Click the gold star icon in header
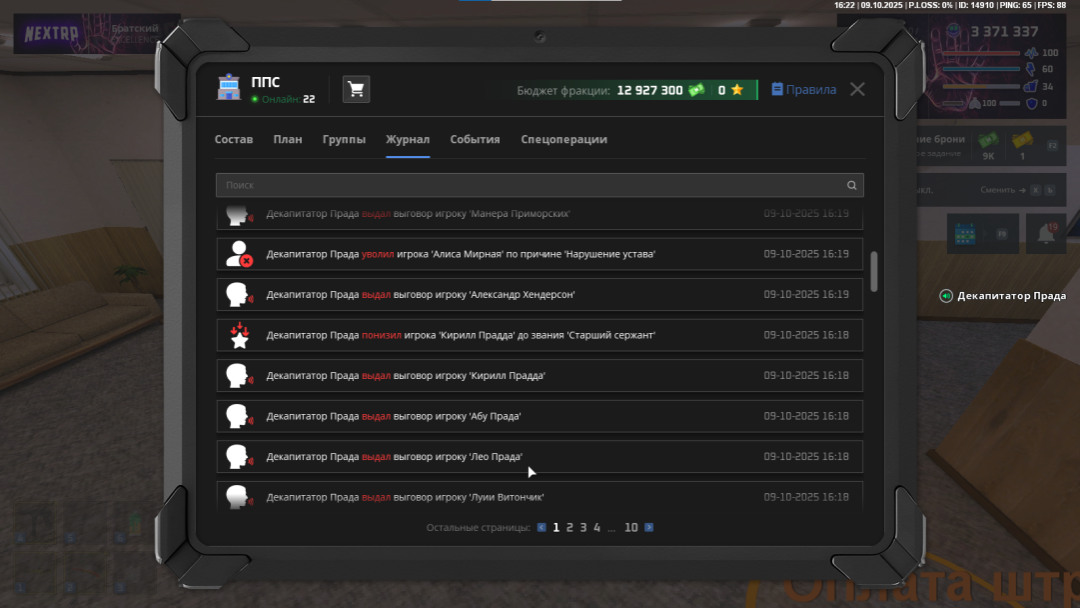This screenshot has width=1080, height=608. pos(737,90)
